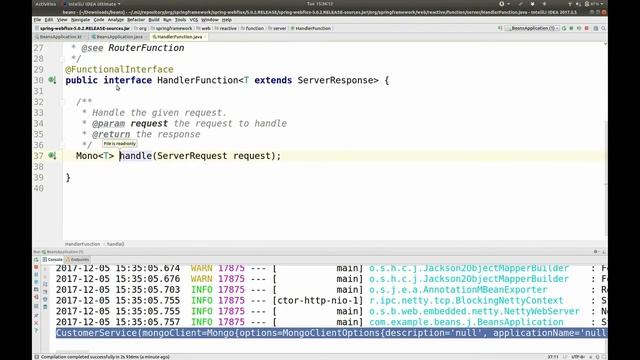Click the Search Everywhere magnifier icon
The width and height of the screenshot is (640, 360).
pyautogui.click(x=603, y=28)
